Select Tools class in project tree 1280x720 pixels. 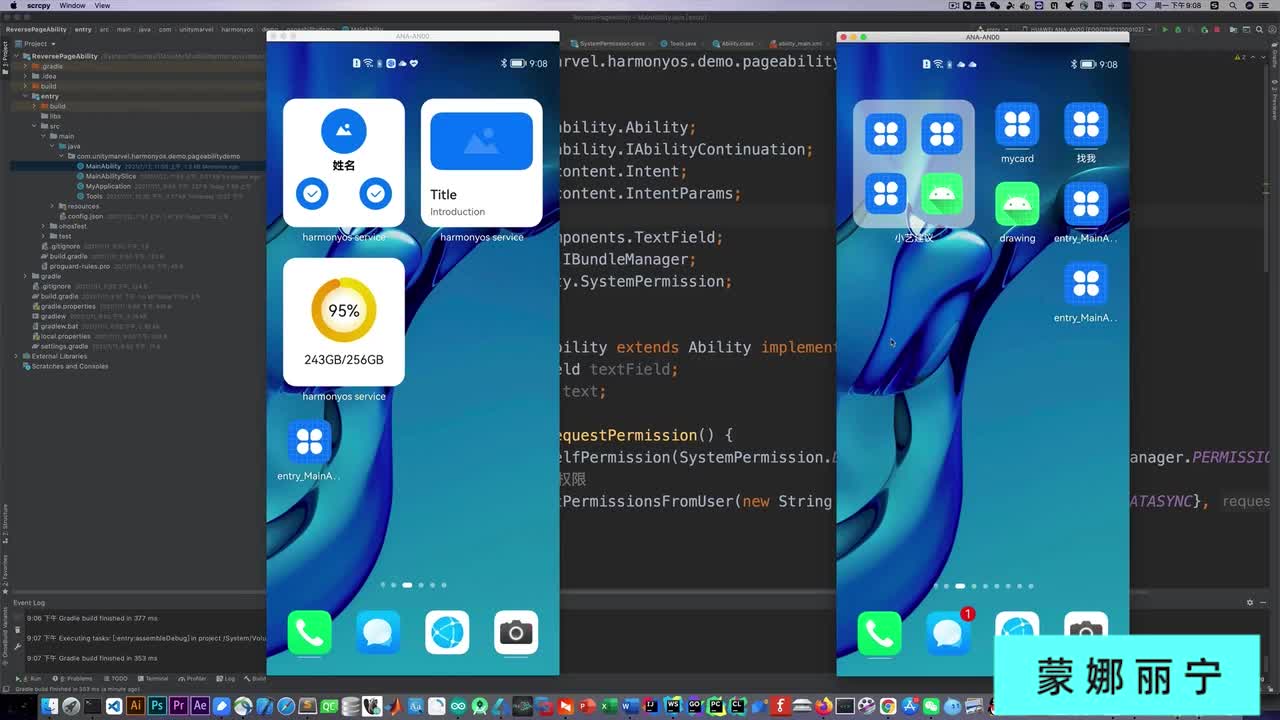click(x=94, y=196)
